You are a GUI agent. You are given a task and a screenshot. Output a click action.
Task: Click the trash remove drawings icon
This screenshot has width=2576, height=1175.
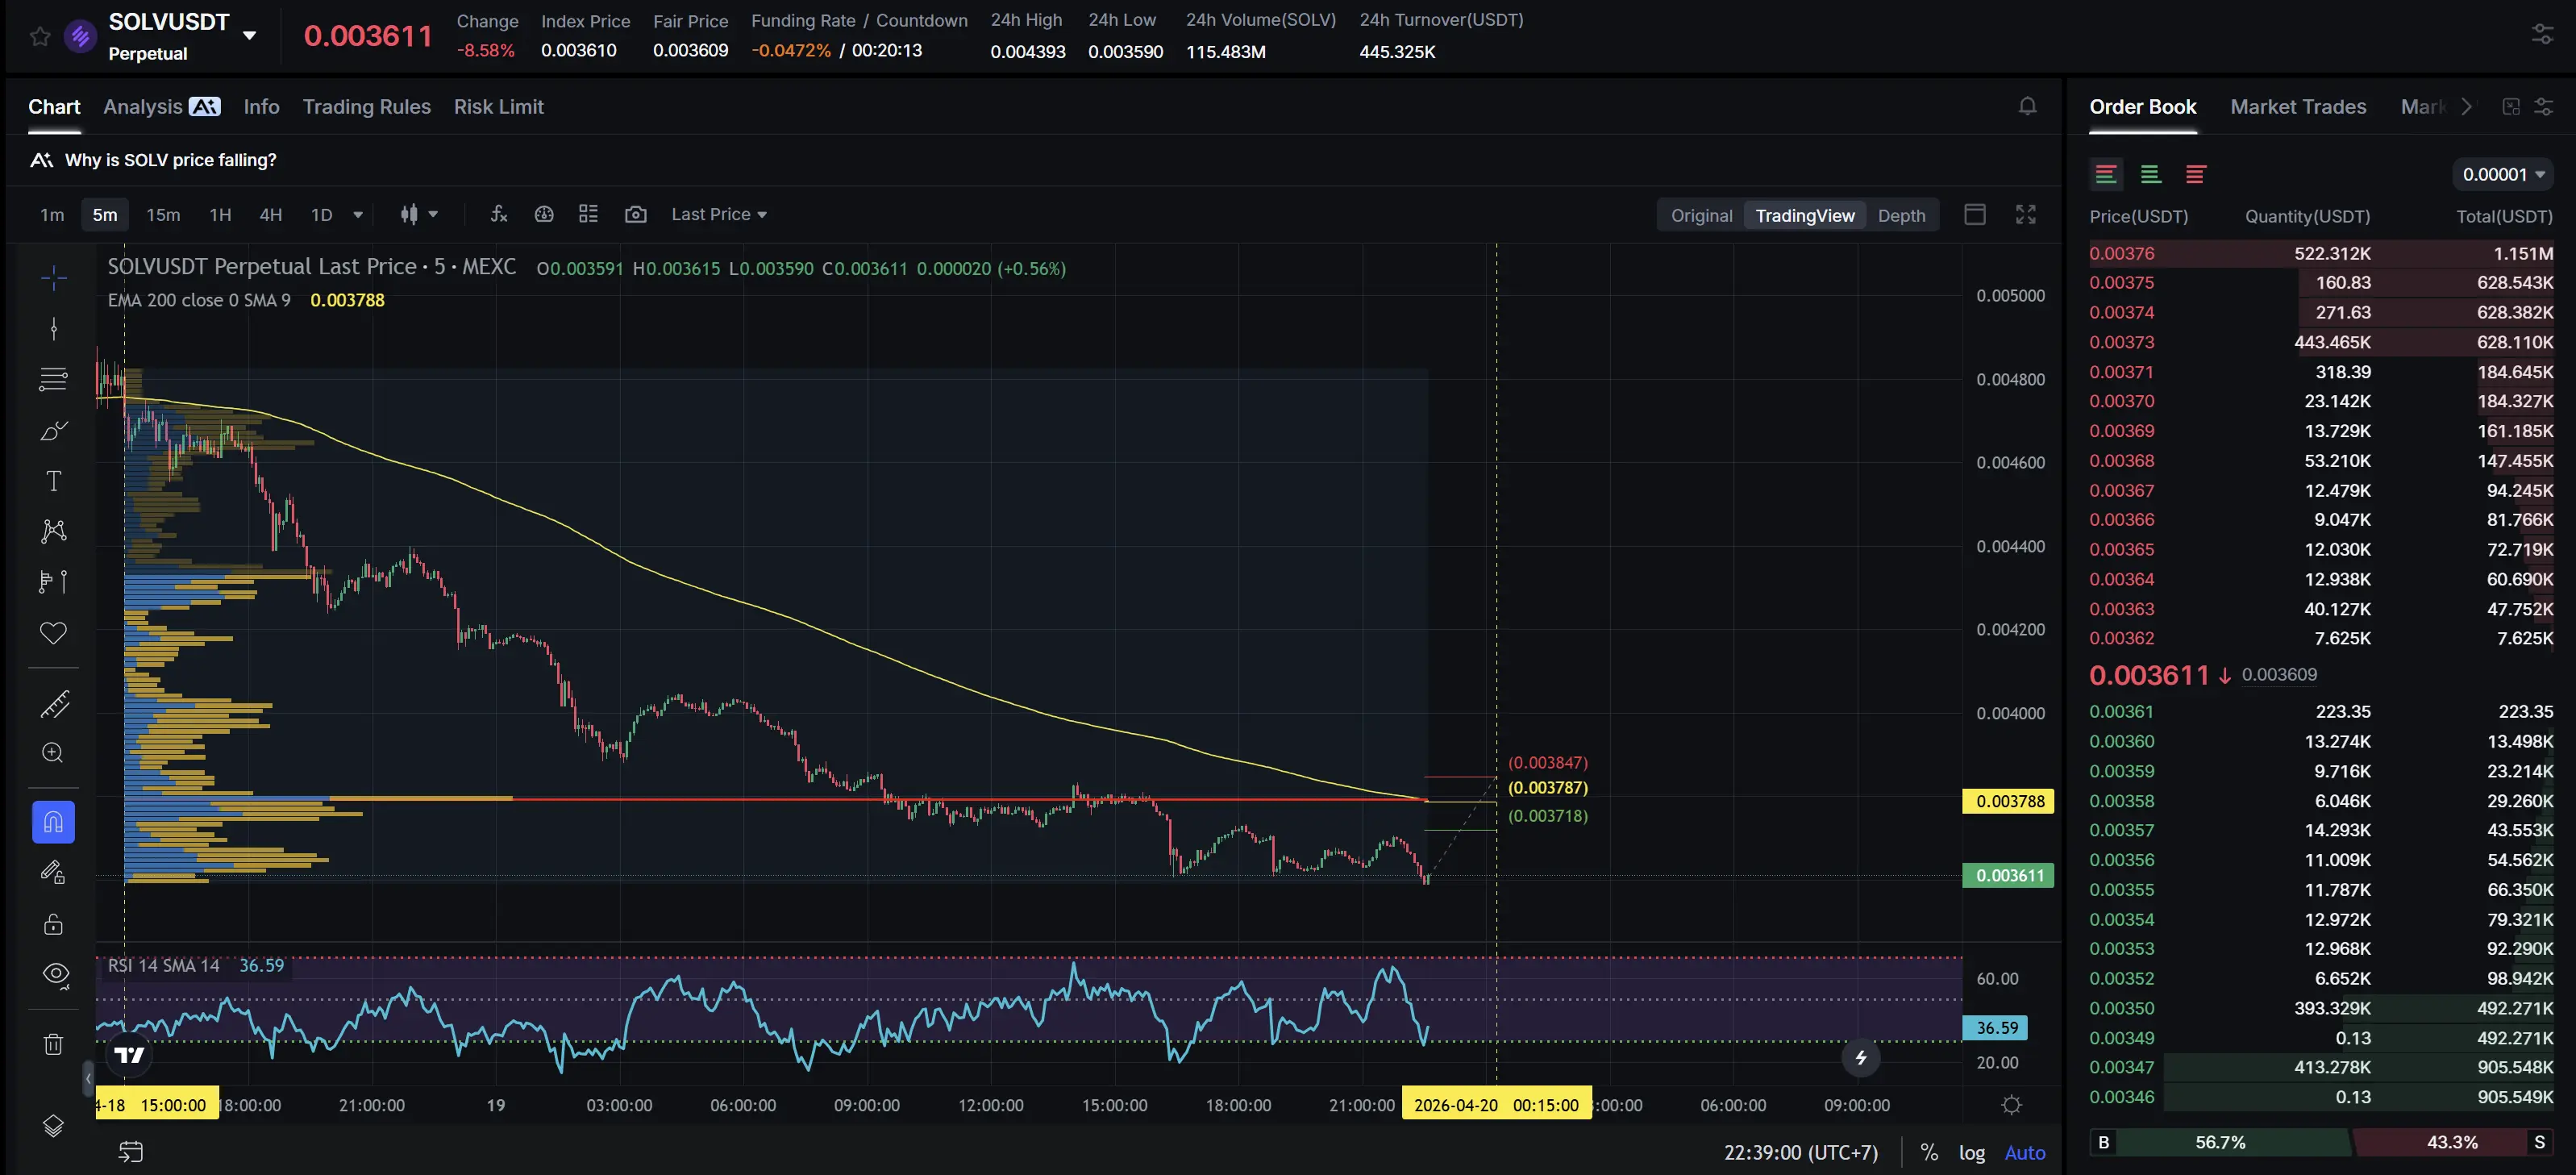click(x=54, y=1044)
